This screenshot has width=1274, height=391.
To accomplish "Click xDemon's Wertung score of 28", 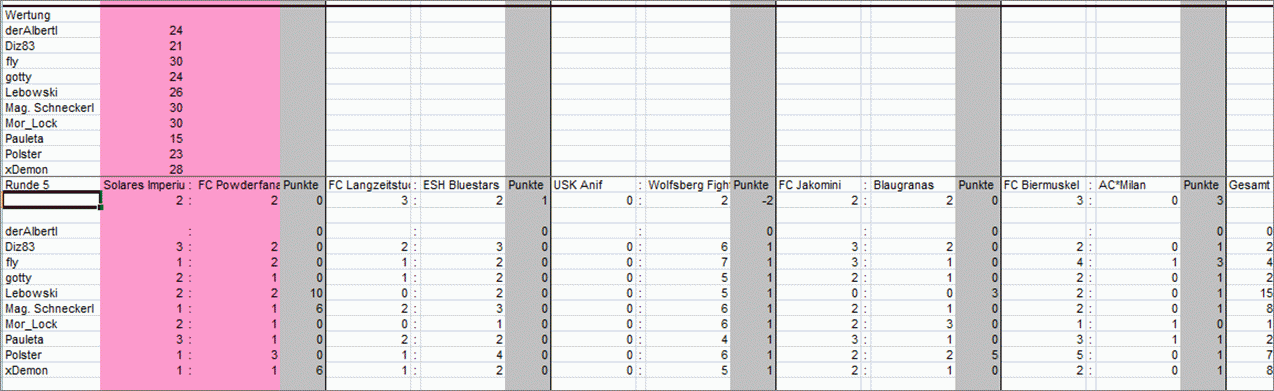I will [176, 169].
